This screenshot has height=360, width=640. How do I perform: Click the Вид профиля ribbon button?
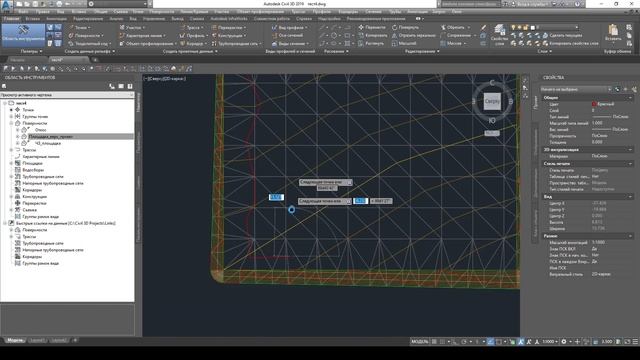coord(290,28)
